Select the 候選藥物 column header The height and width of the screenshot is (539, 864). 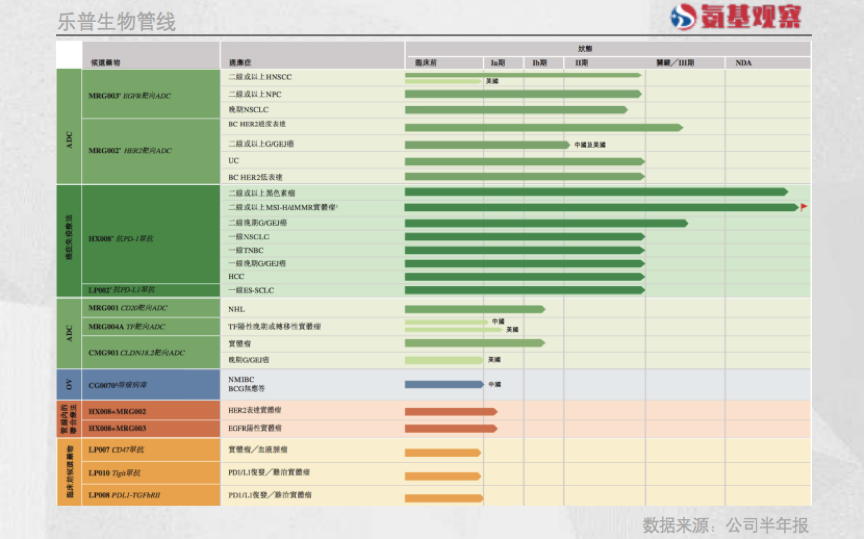point(105,63)
